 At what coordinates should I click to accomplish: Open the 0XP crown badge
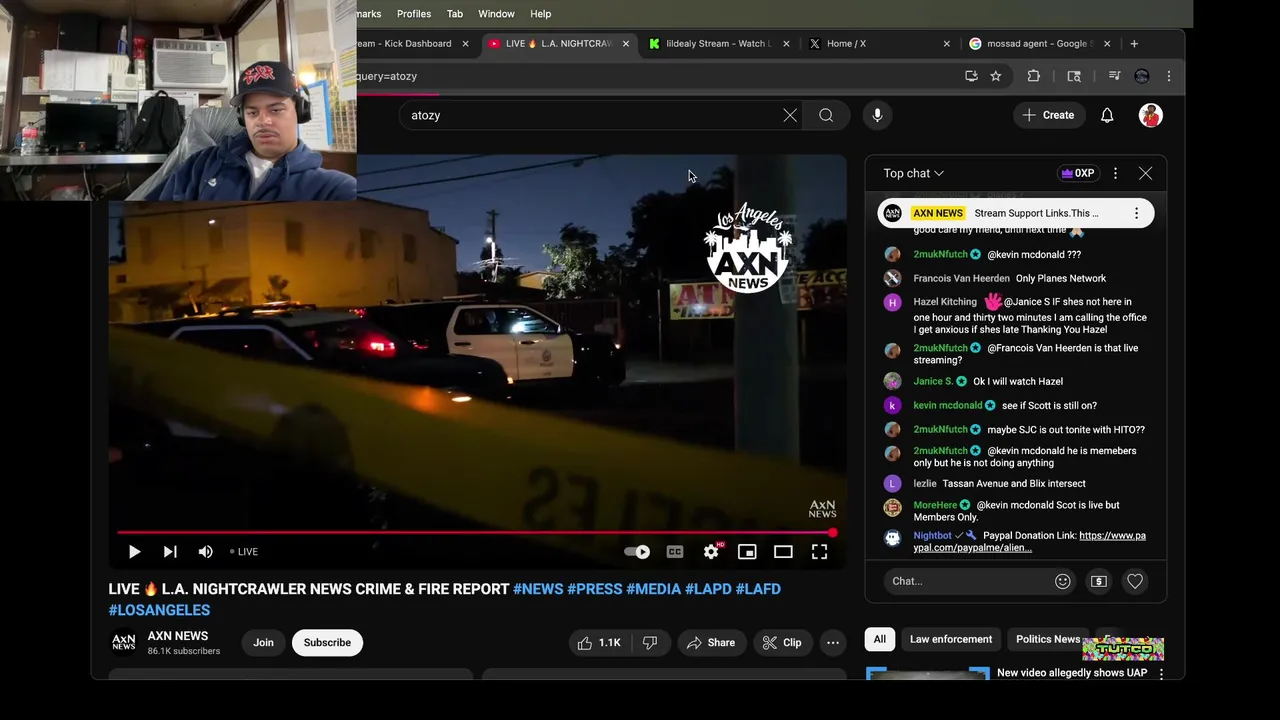pyautogui.click(x=1077, y=173)
